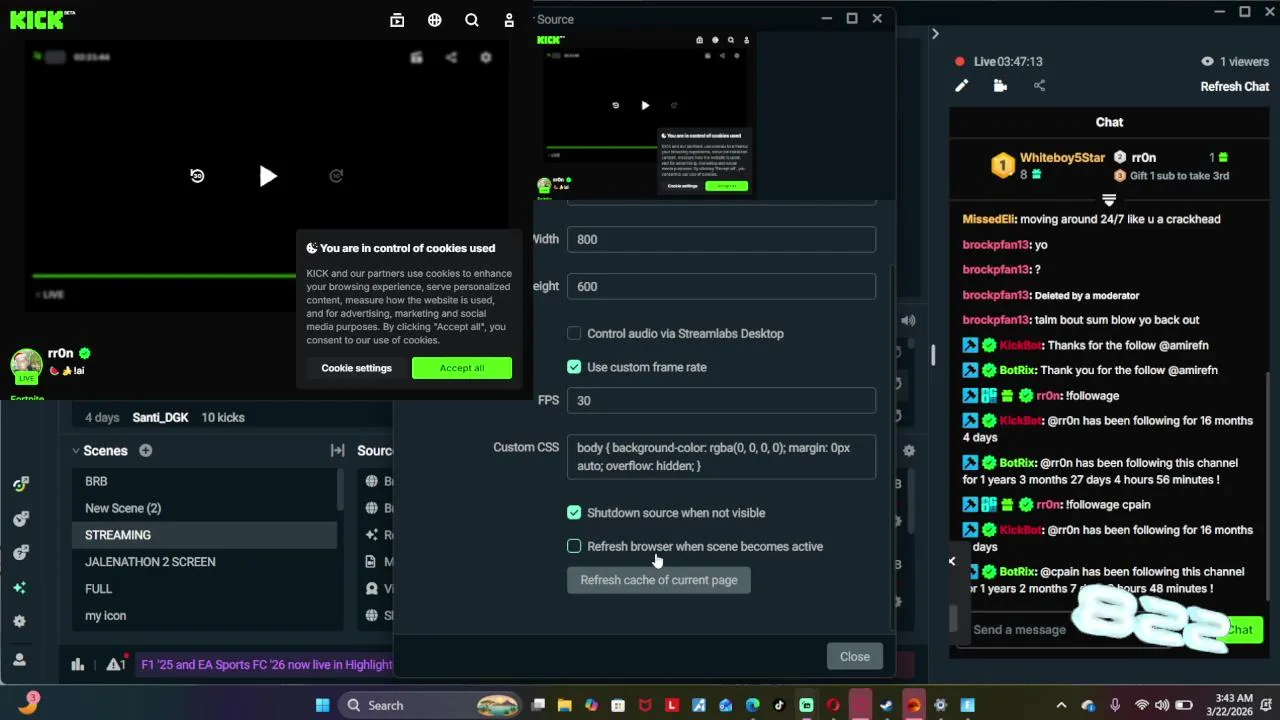Click Refresh cache of current page
Screen dimensions: 1280x720
click(x=659, y=580)
